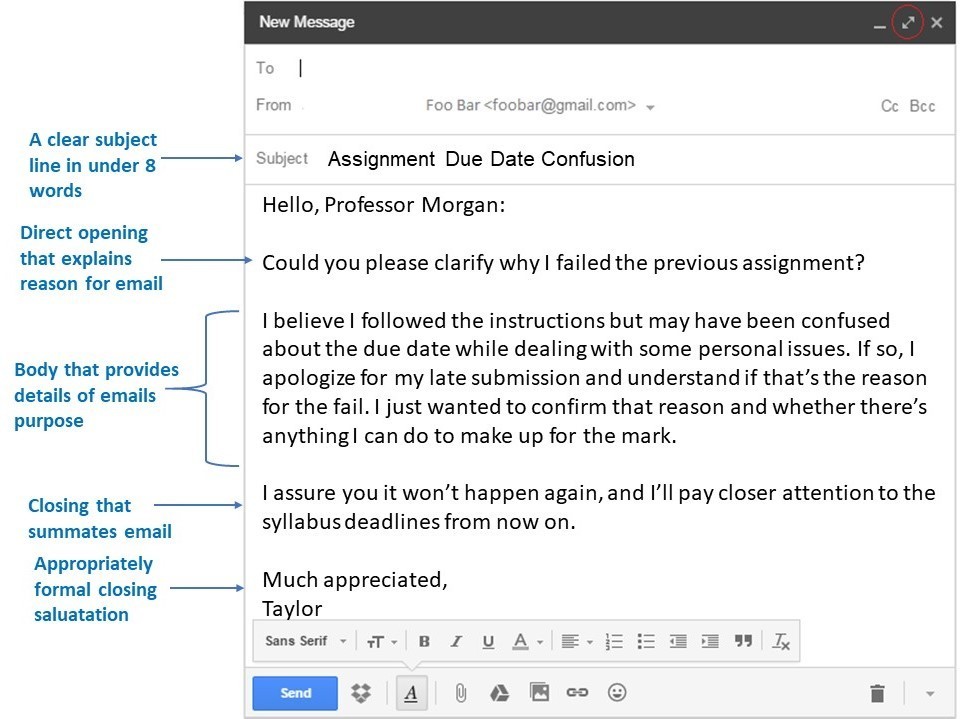Image resolution: width=974 pixels, height=719 pixels.
Task: Insert a file using Google Drive
Action: (500, 692)
